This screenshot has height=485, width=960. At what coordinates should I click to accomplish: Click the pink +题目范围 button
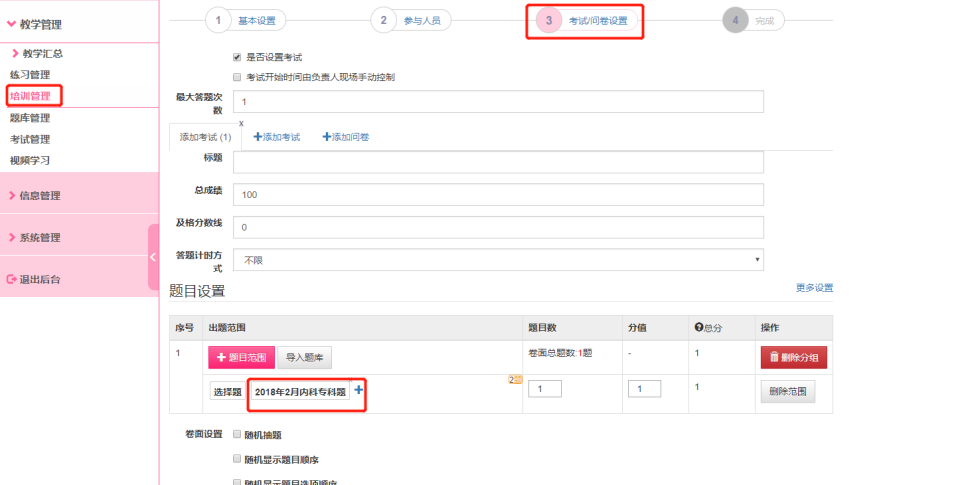click(241, 358)
